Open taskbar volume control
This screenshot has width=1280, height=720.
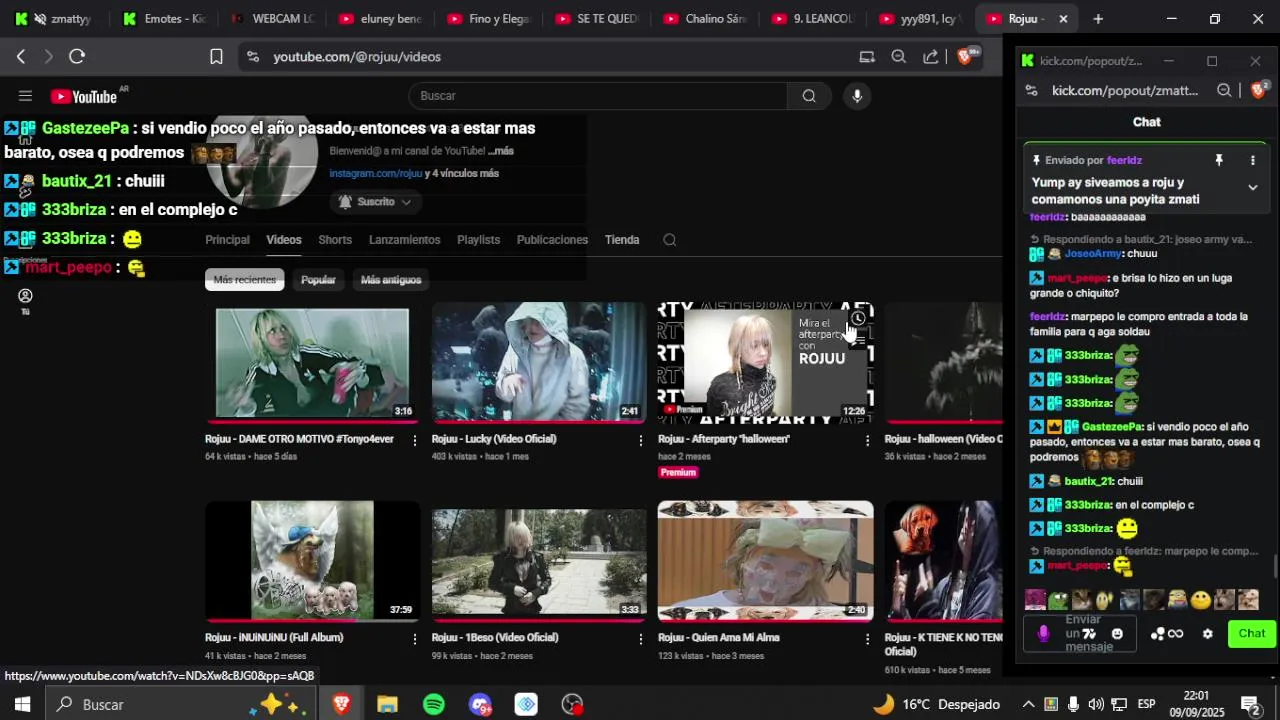coord(1096,704)
